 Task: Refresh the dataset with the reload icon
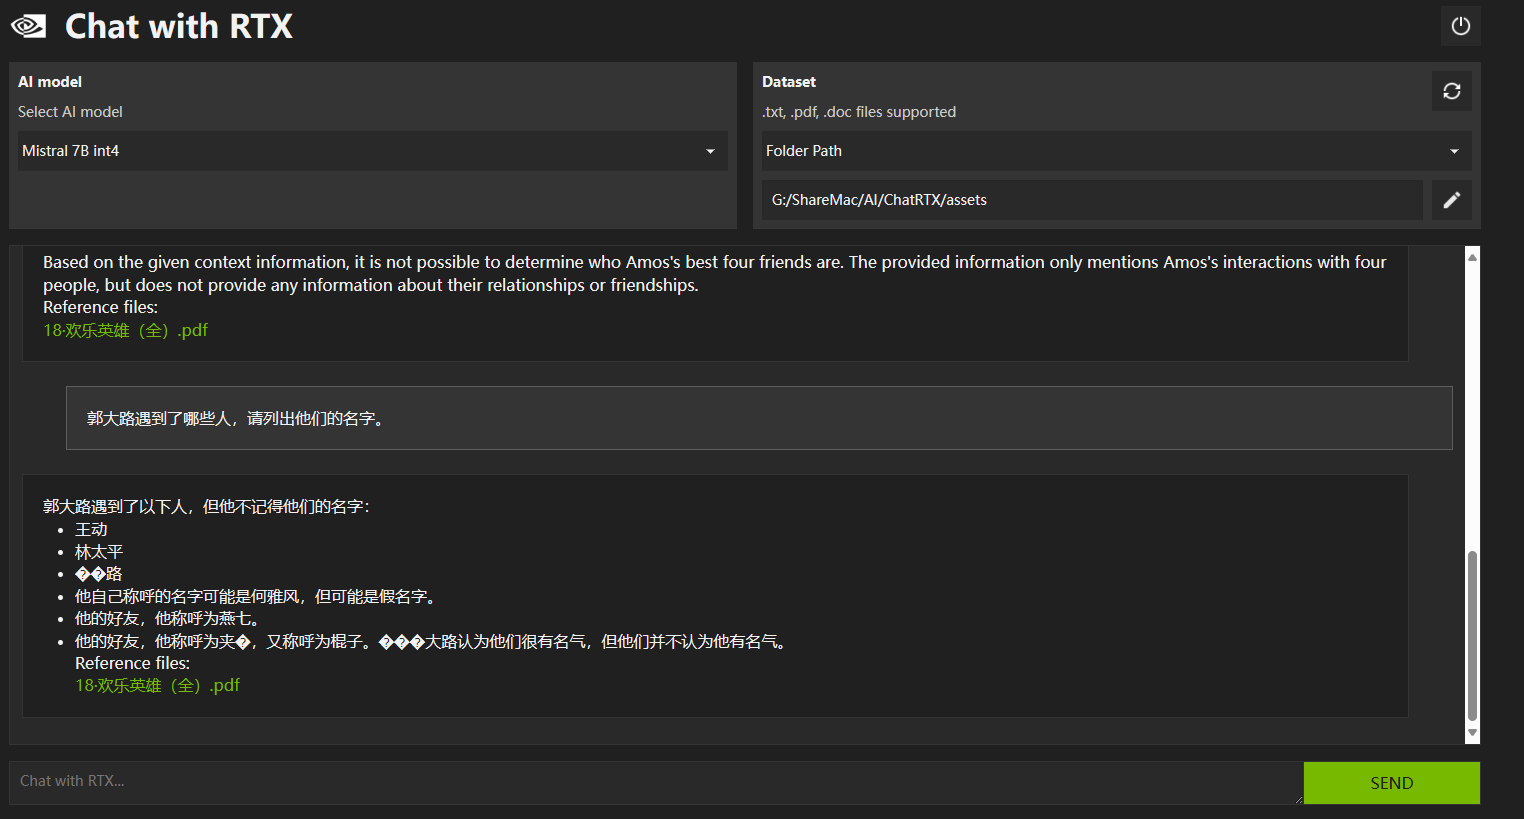(x=1451, y=91)
